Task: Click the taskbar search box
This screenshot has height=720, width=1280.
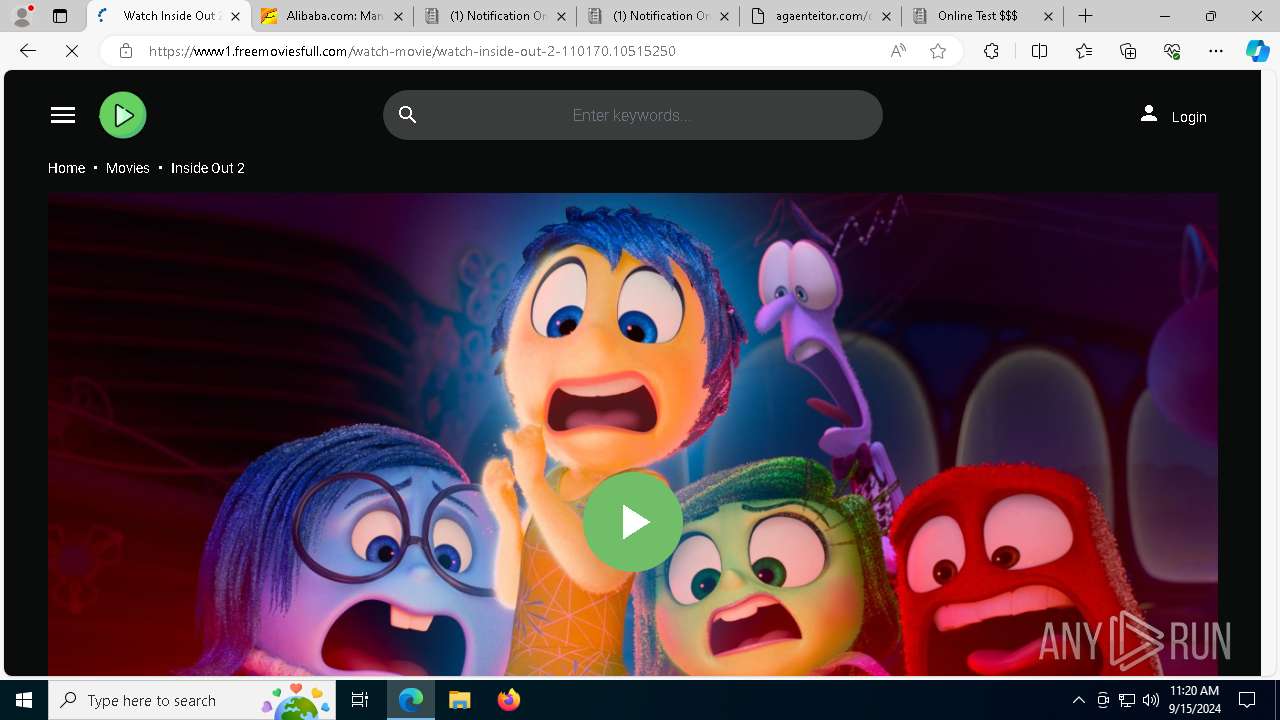Action: pos(192,700)
